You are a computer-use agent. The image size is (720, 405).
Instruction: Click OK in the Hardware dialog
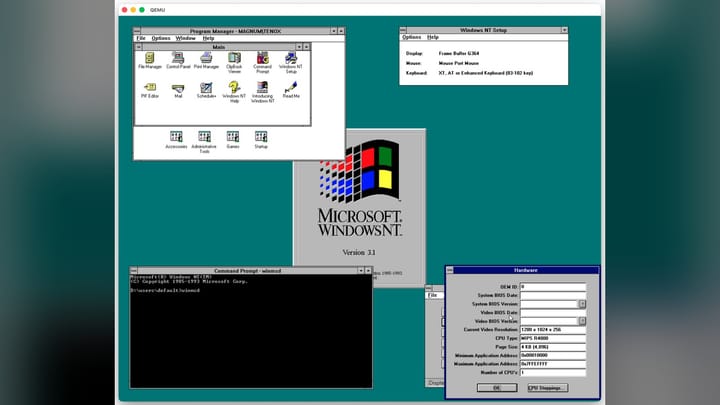pyautogui.click(x=497, y=388)
